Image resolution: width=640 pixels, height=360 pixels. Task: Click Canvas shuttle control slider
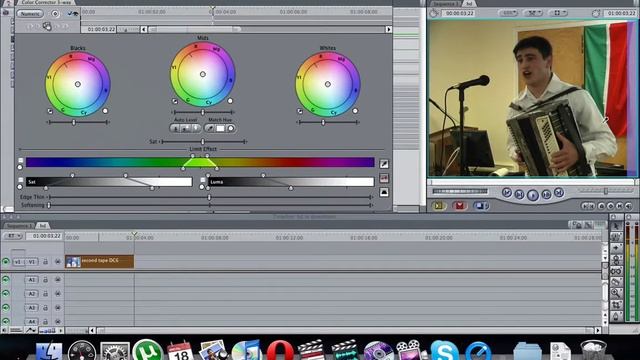[x=606, y=191]
